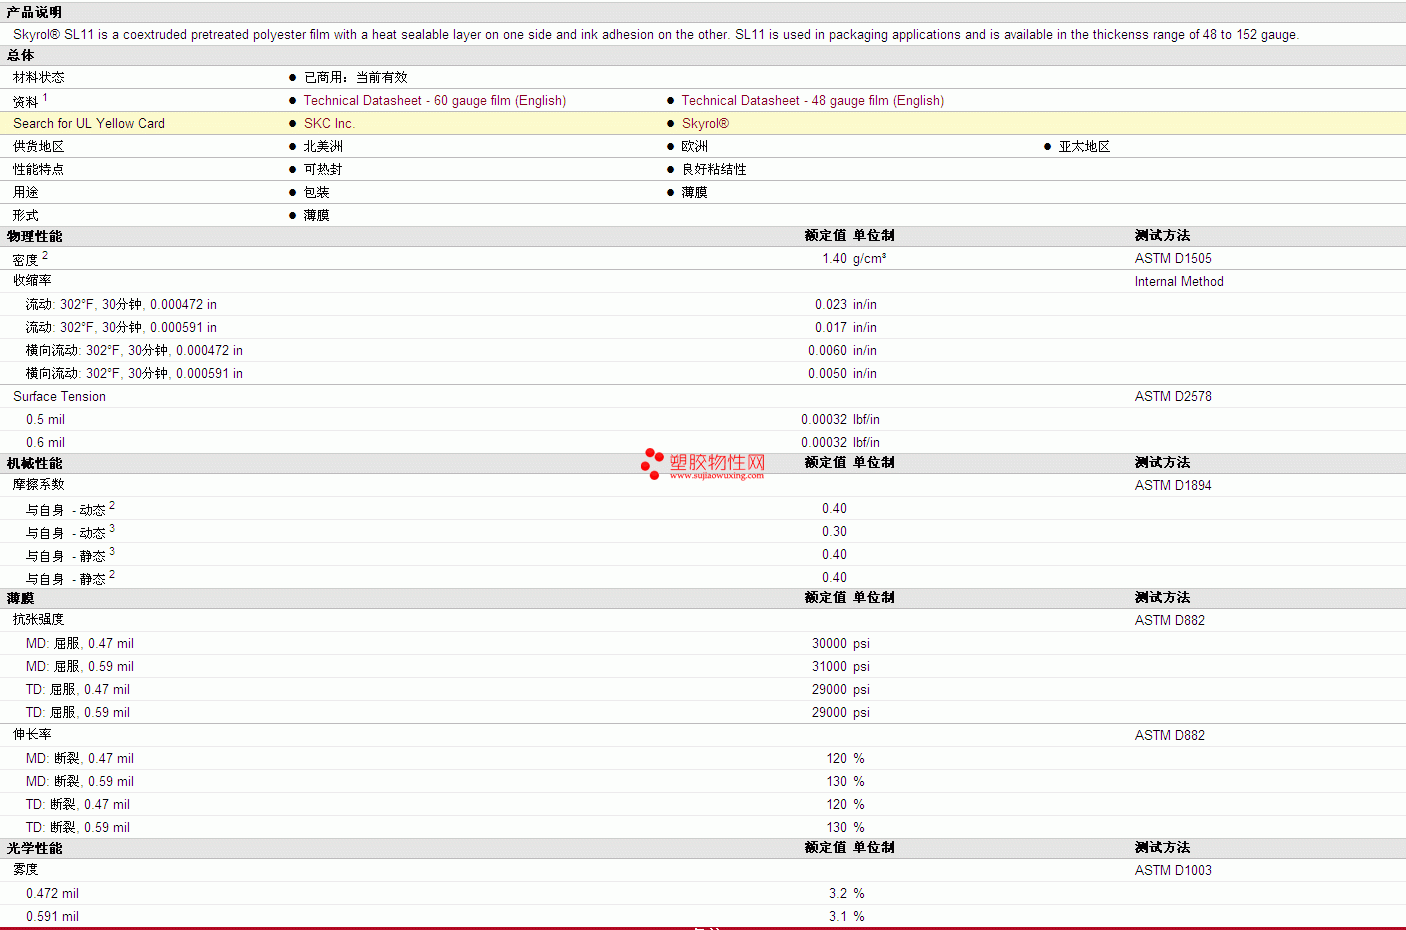1406x930 pixels.
Task: Click the 亚太地区 supply region entry
Action: (x=1084, y=146)
